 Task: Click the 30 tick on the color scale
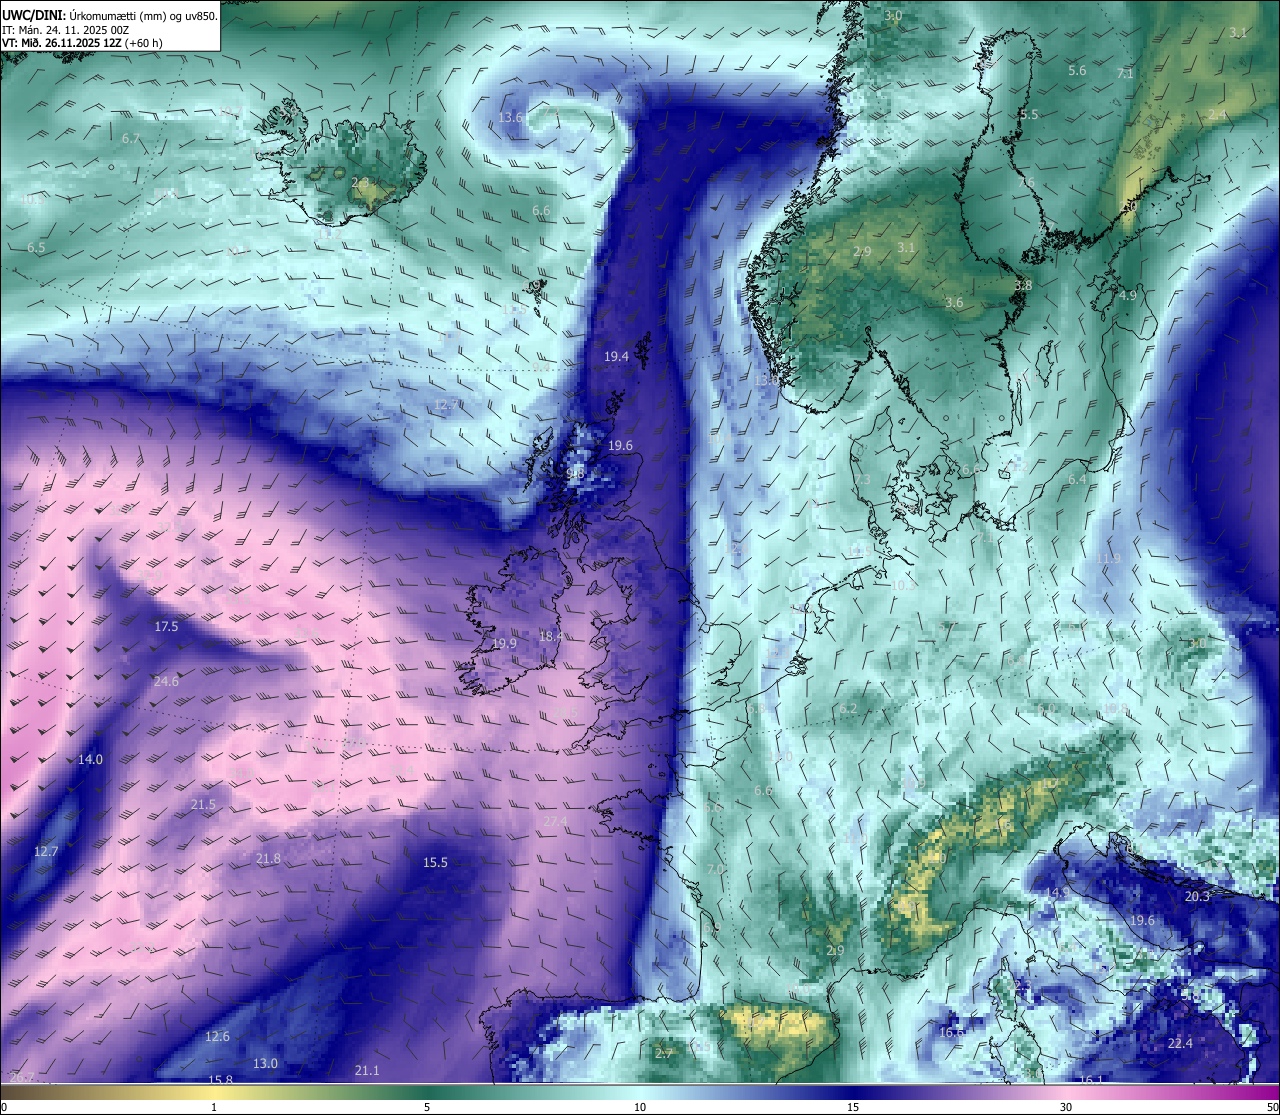click(x=1066, y=1107)
